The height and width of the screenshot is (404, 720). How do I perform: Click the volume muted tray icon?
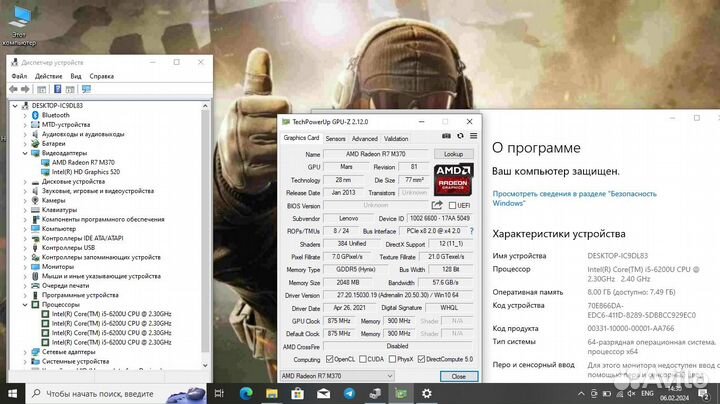tap(631, 393)
